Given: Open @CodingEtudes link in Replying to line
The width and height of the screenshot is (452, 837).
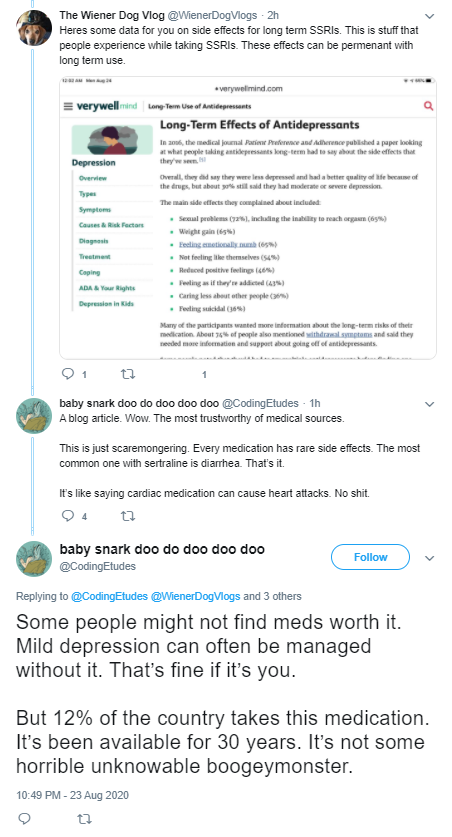Looking at the screenshot, I should click(109, 596).
